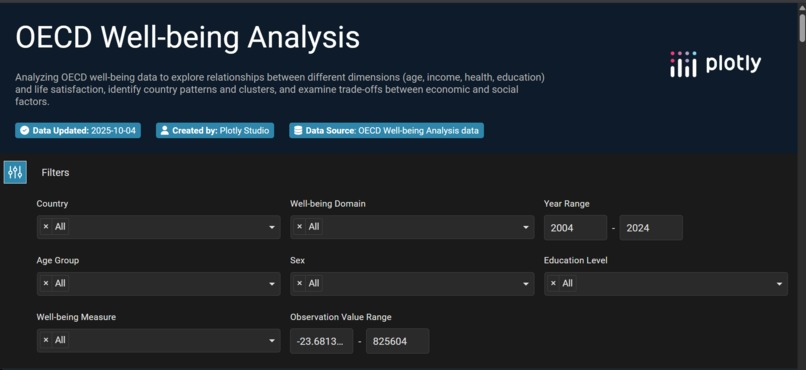Click the Sex label
This screenshot has width=806, height=370.
pyautogui.click(x=297, y=261)
